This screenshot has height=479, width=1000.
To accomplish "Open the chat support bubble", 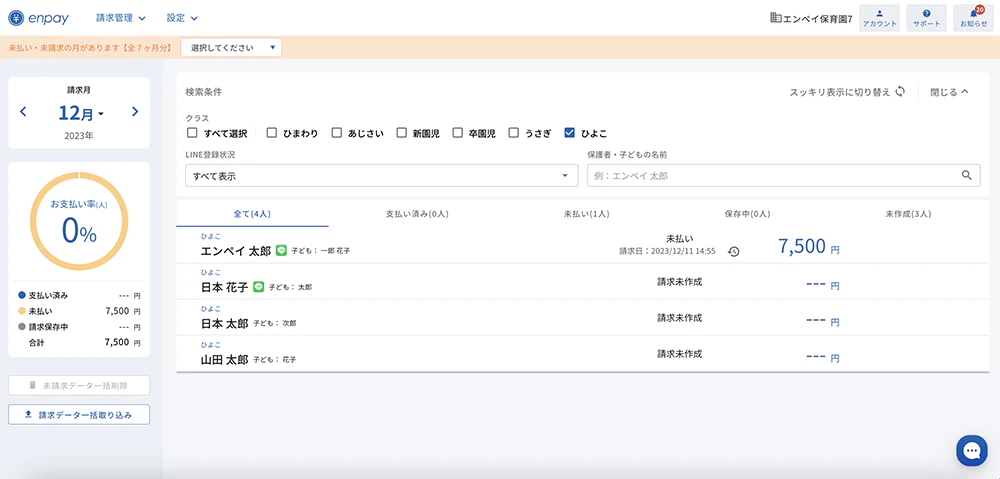I will pos(971,451).
